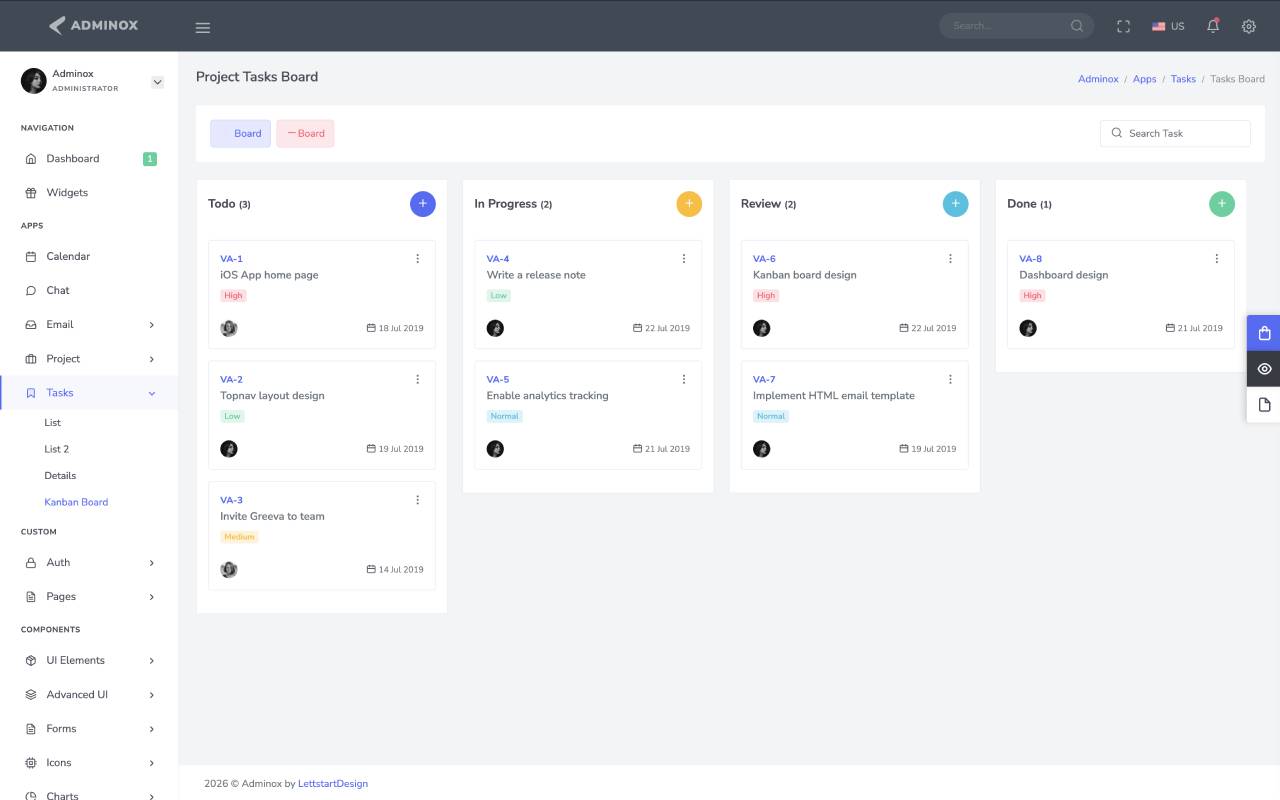Open Widgets in sidebar
1280x800 pixels.
click(x=89, y=193)
